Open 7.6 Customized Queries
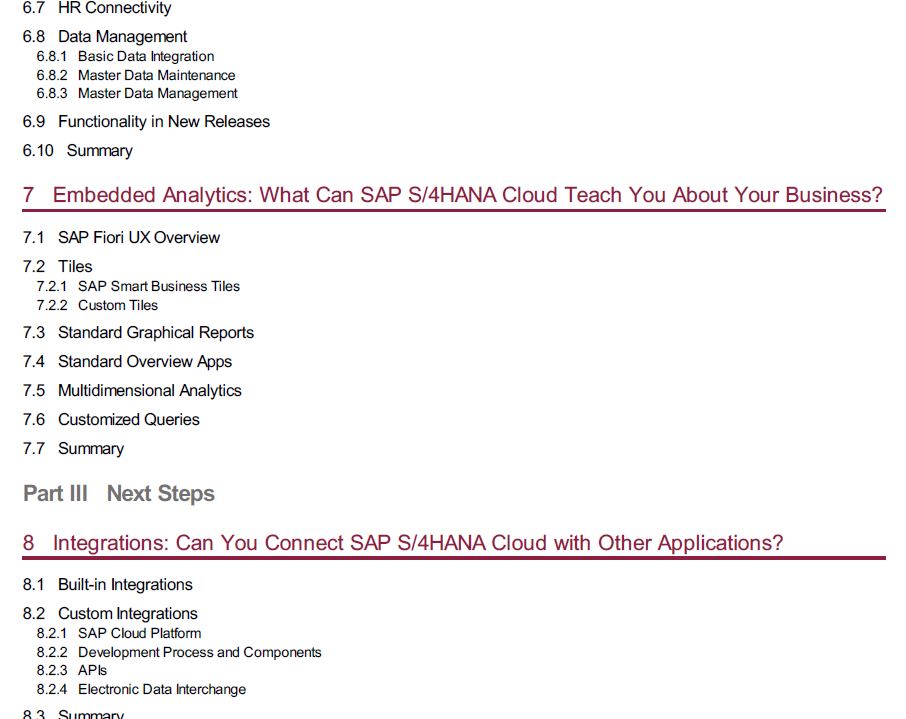This screenshot has height=719, width=906. [x=111, y=420]
